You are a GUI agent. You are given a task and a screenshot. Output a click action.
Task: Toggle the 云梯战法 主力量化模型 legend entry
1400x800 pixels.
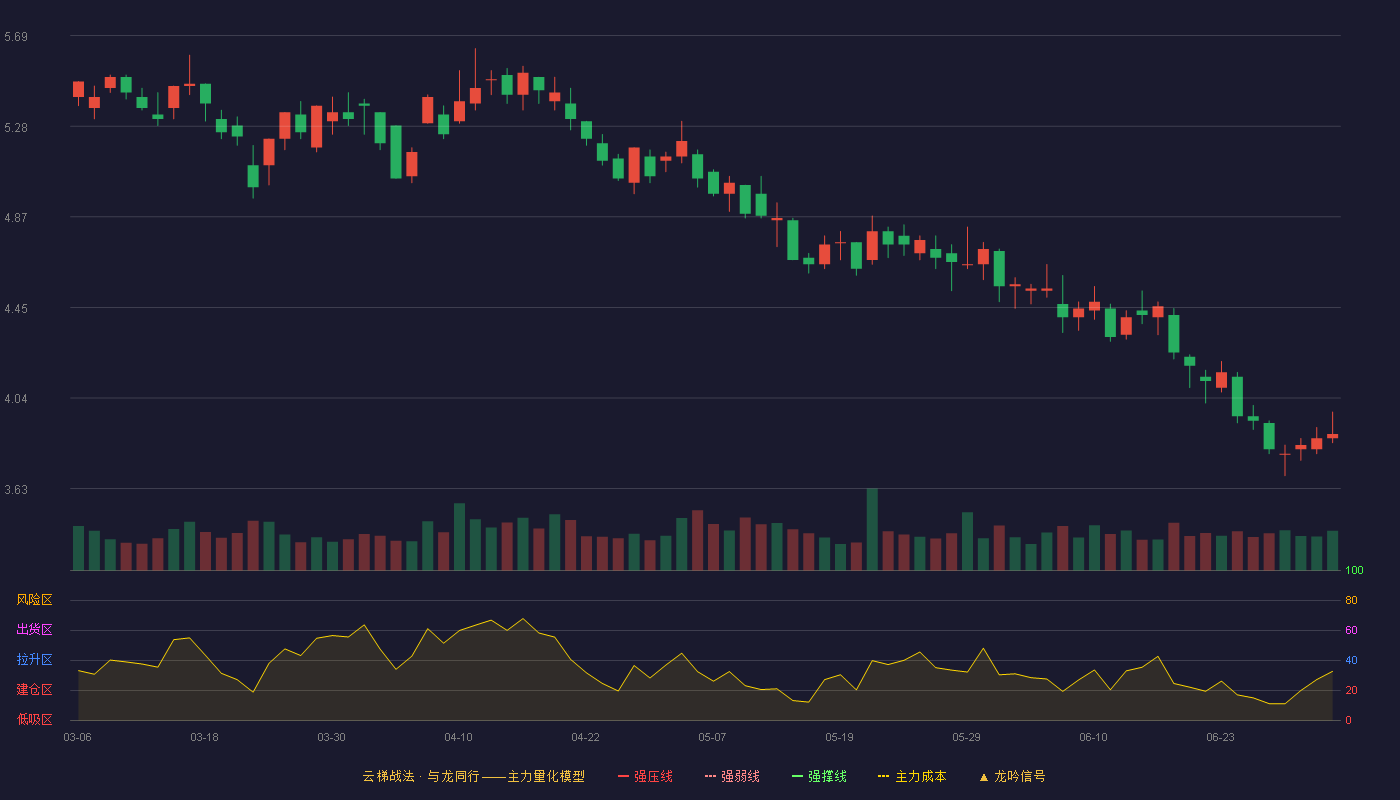[x=474, y=776]
